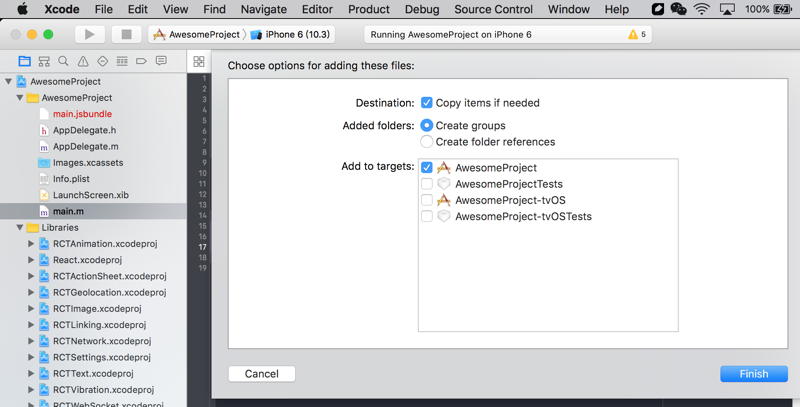800x407 pixels.
Task: Click the yellow warning badge in status bar
Action: point(636,34)
